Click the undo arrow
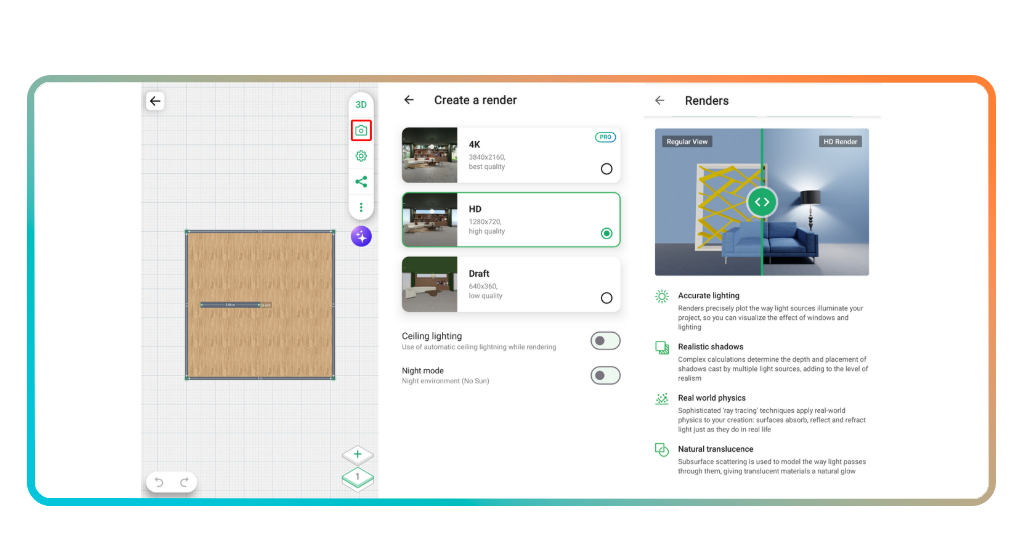Screen dimensions: 1024x536 pos(159,482)
